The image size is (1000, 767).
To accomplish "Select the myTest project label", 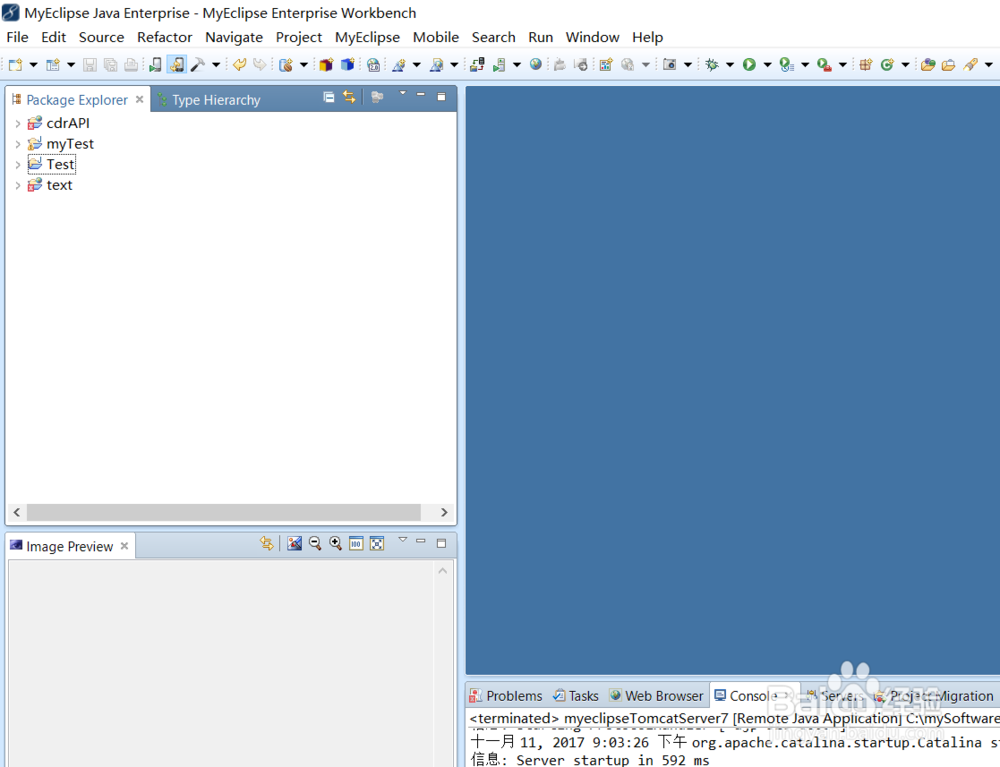I will coord(70,144).
